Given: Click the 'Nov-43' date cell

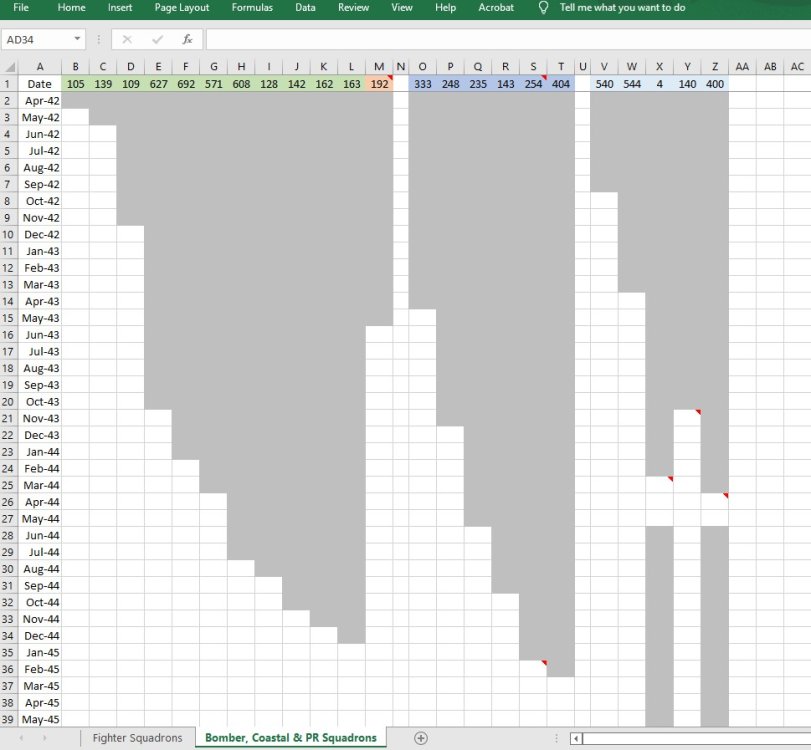Looking at the screenshot, I should [x=39, y=418].
